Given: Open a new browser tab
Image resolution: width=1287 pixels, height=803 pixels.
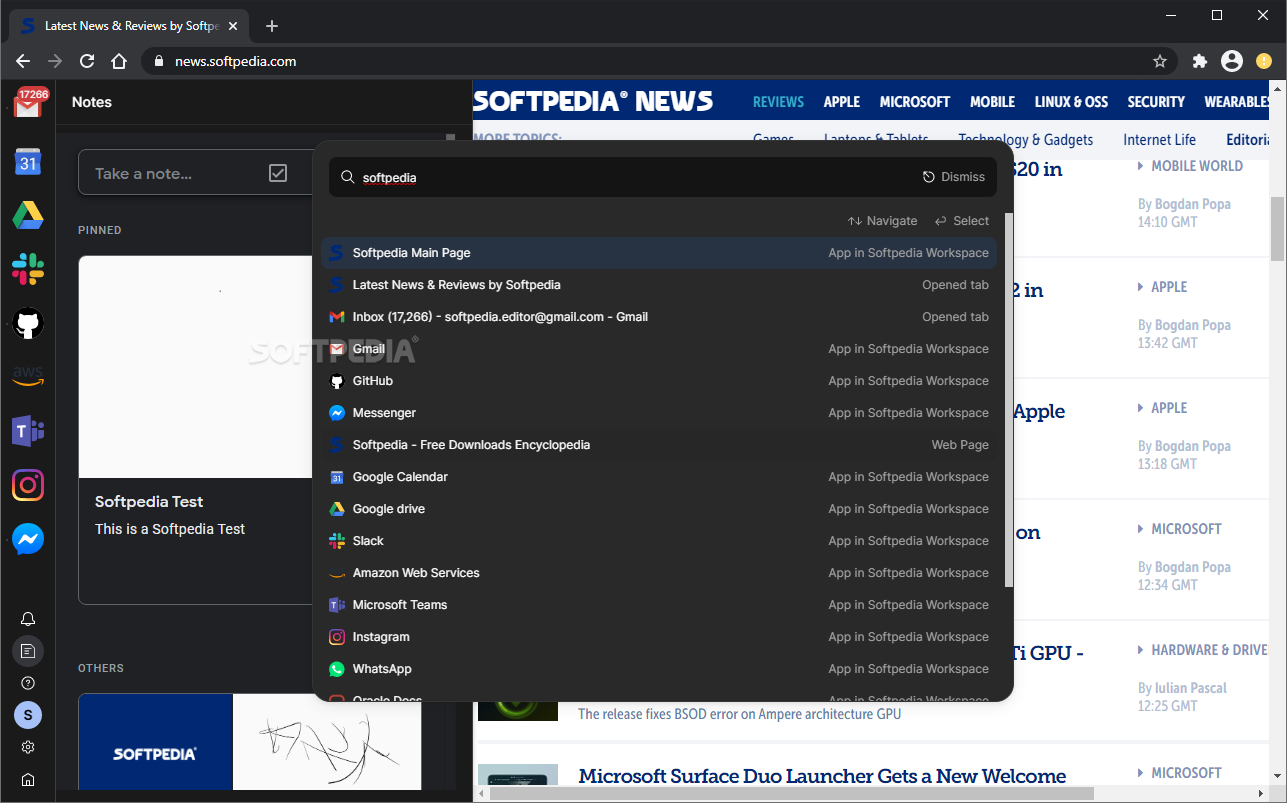Looking at the screenshot, I should (272, 26).
